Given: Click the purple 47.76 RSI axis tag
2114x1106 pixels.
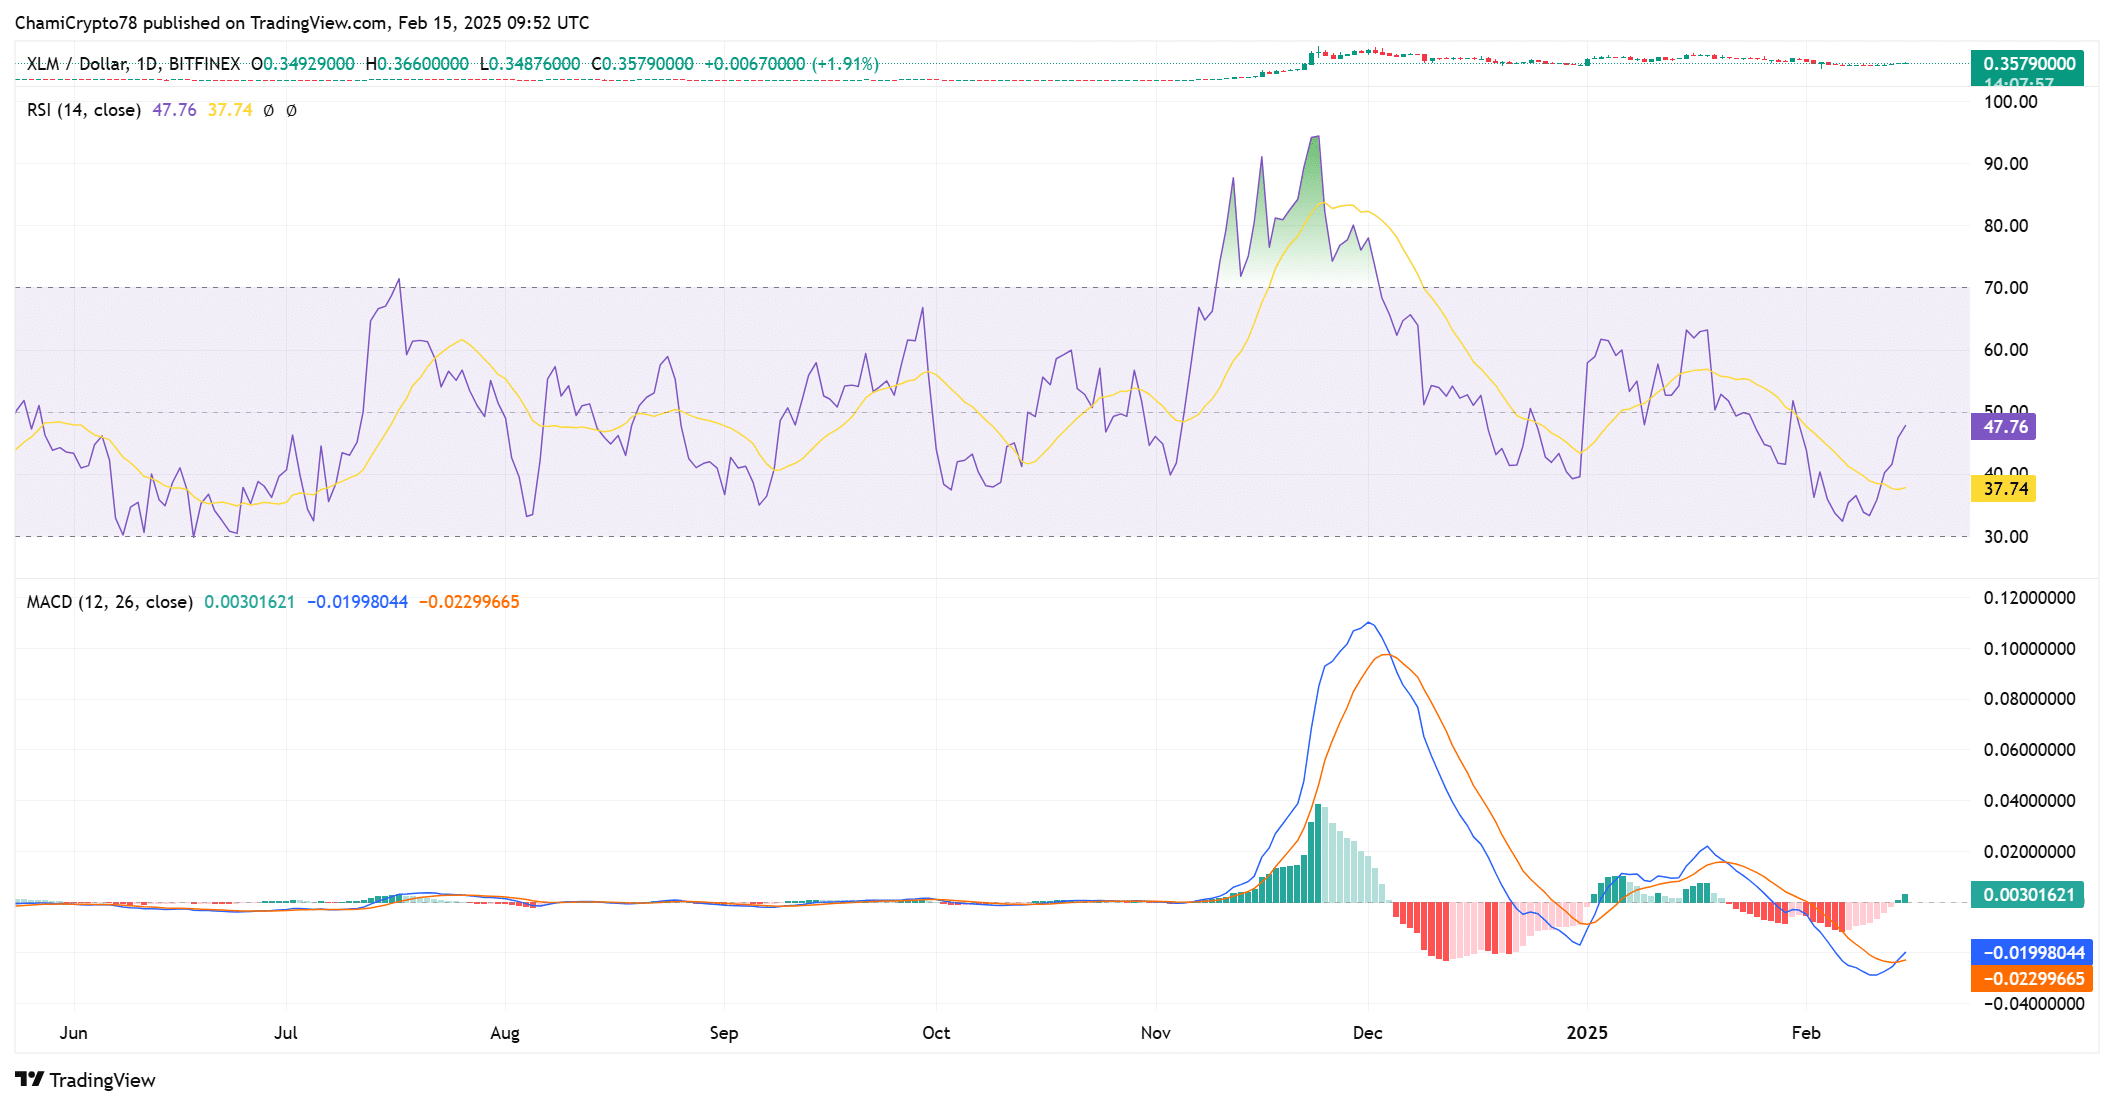Looking at the screenshot, I should (2004, 426).
